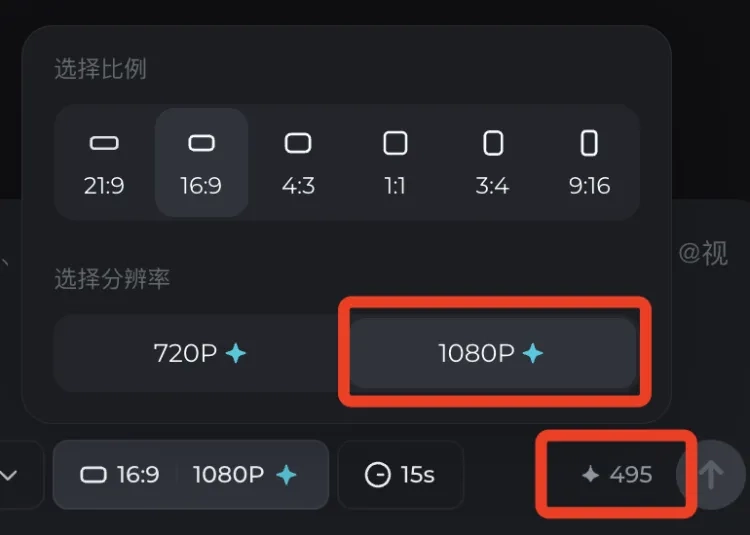Click the sparkle icon beside 1080P in the resolution row
Viewport: 750px width, 535px height.
(533, 353)
